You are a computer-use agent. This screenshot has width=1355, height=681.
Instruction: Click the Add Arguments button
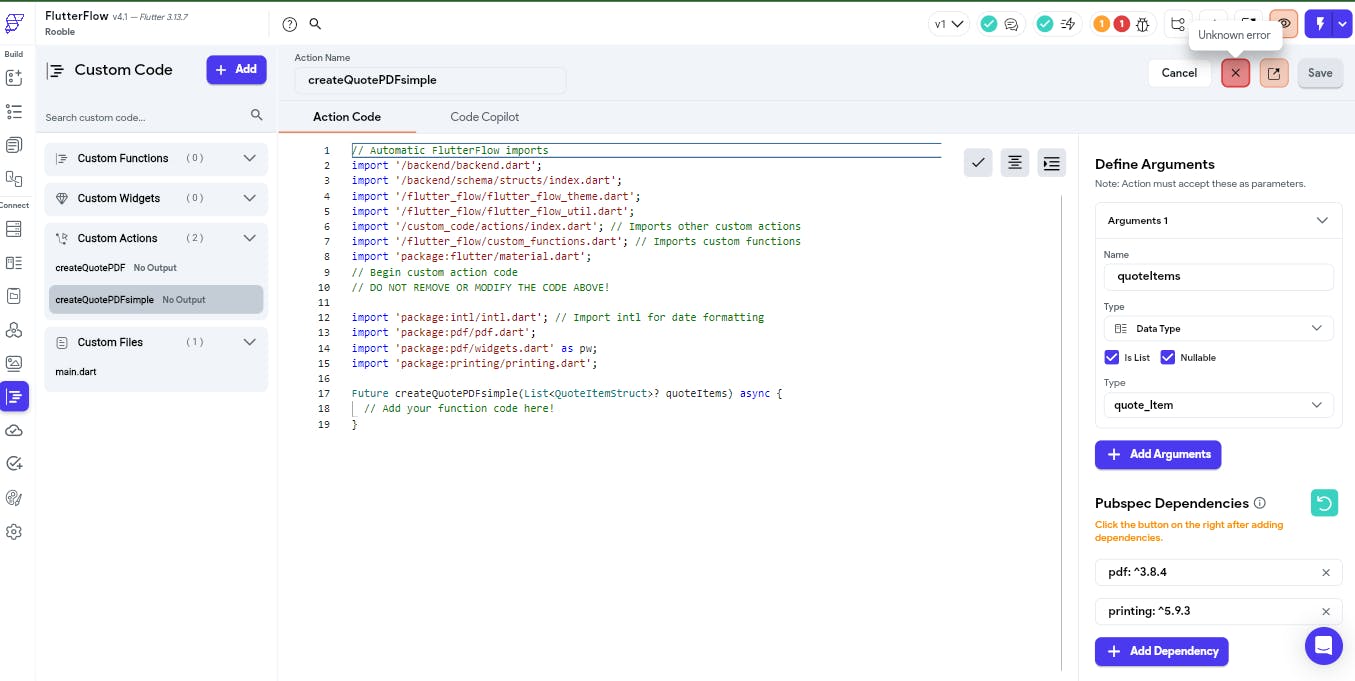coord(1157,454)
